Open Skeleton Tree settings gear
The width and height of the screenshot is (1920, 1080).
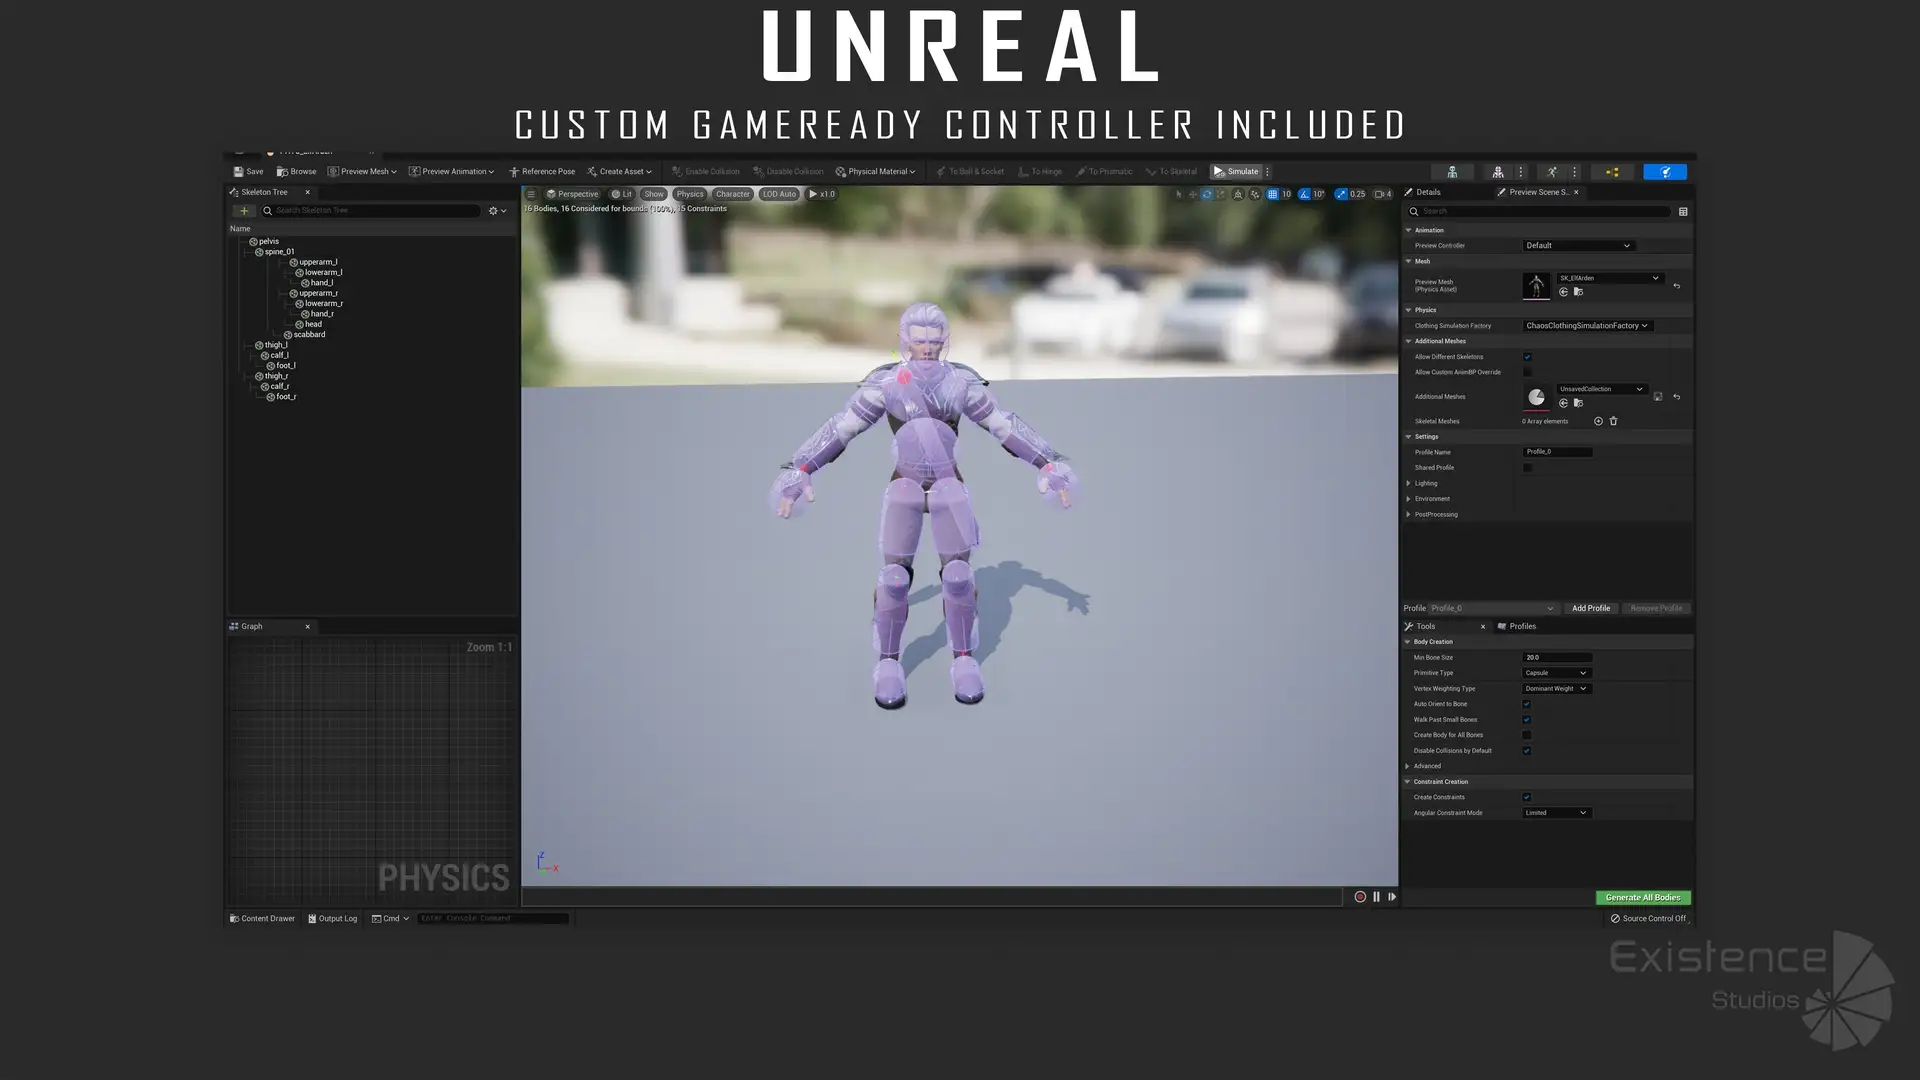point(493,211)
